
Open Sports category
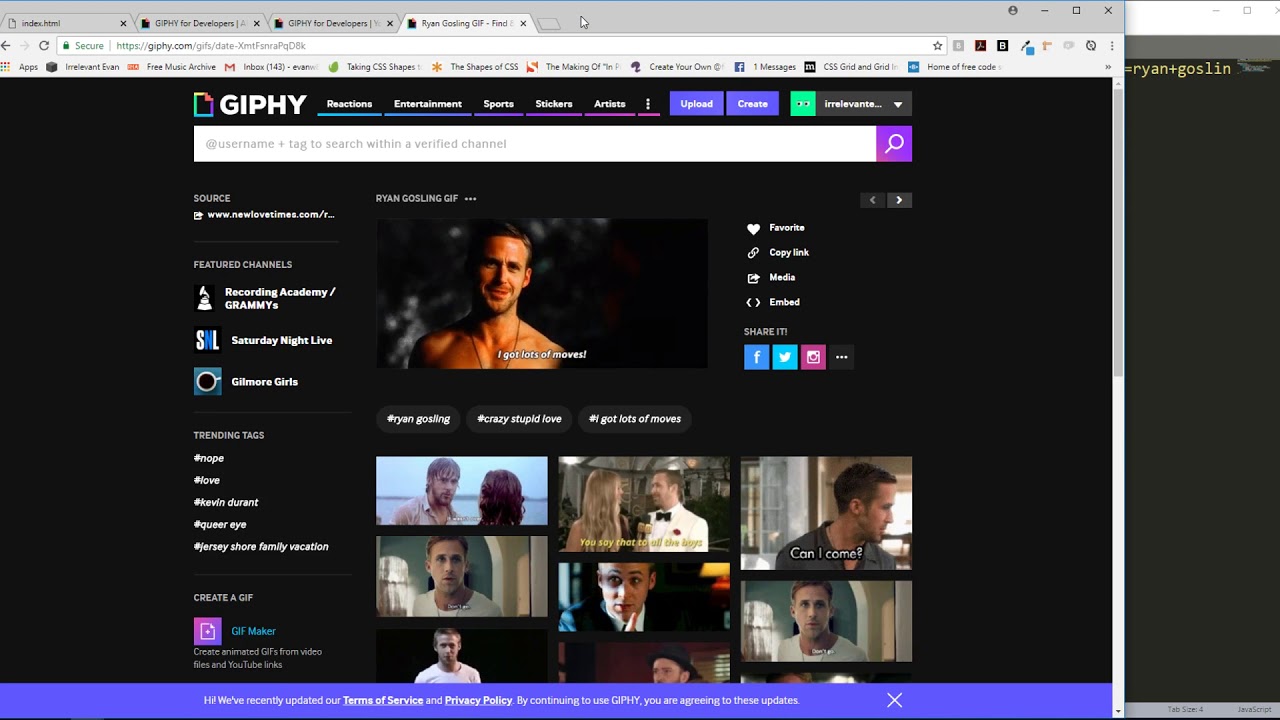[498, 104]
